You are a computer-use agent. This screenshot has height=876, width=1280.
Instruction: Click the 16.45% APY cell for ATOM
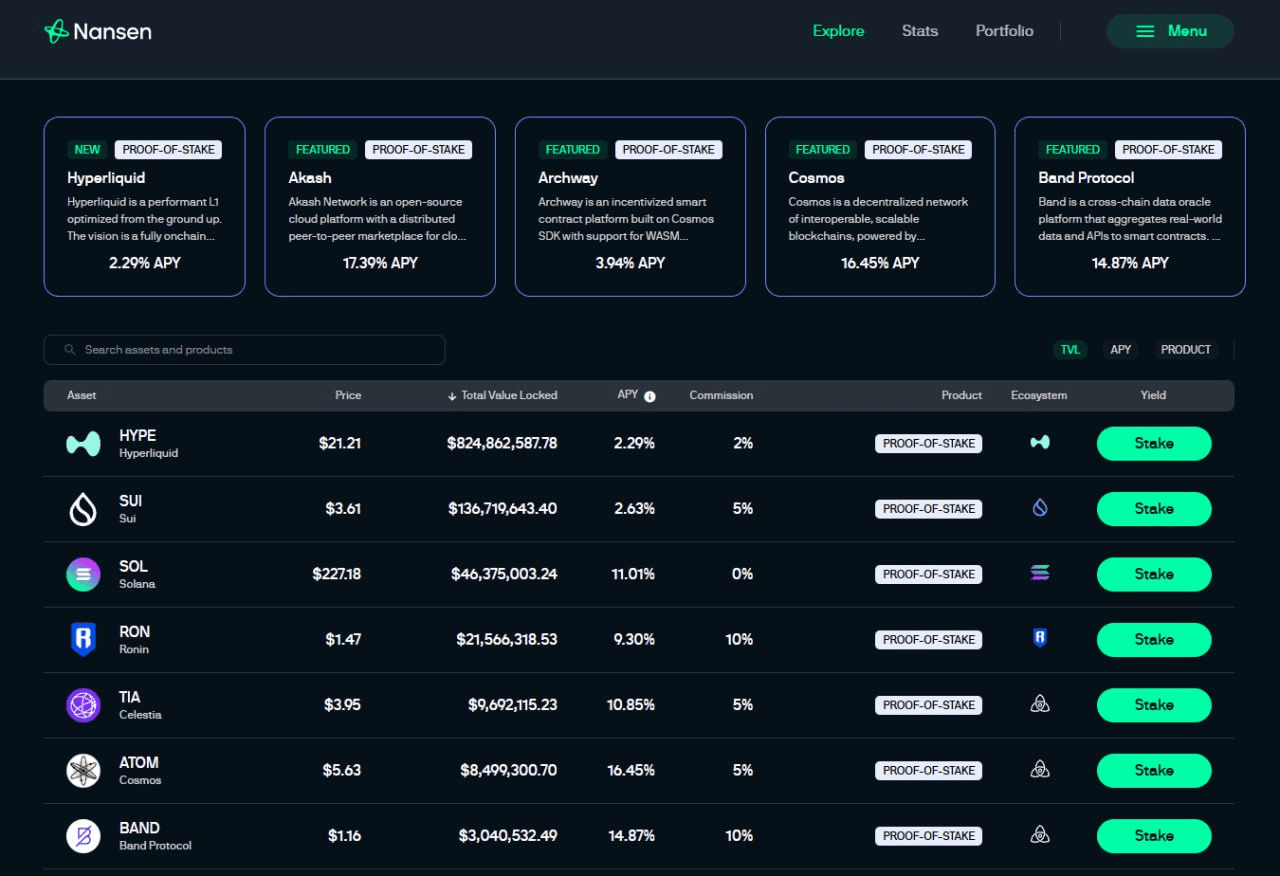630,770
